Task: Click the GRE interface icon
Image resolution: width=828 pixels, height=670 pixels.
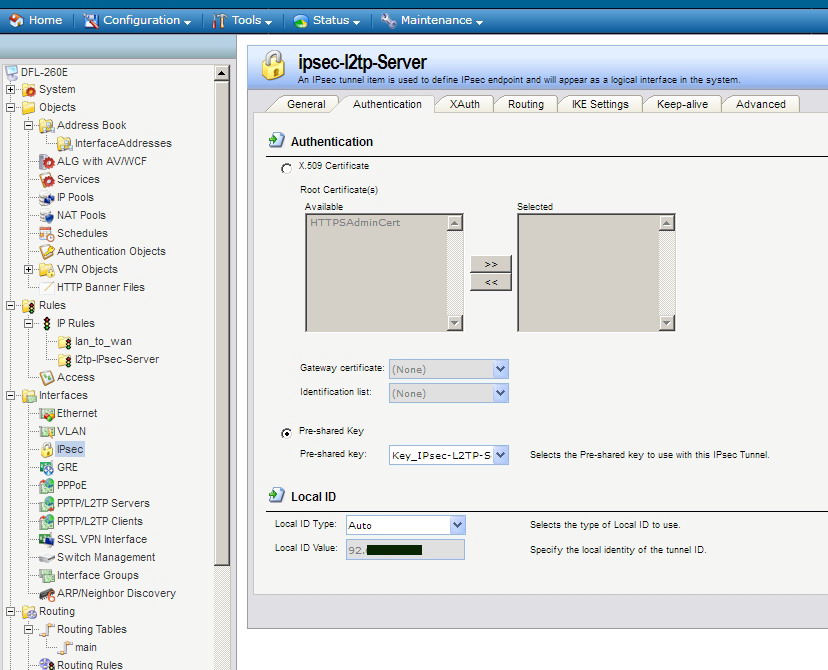Action: click(47, 467)
